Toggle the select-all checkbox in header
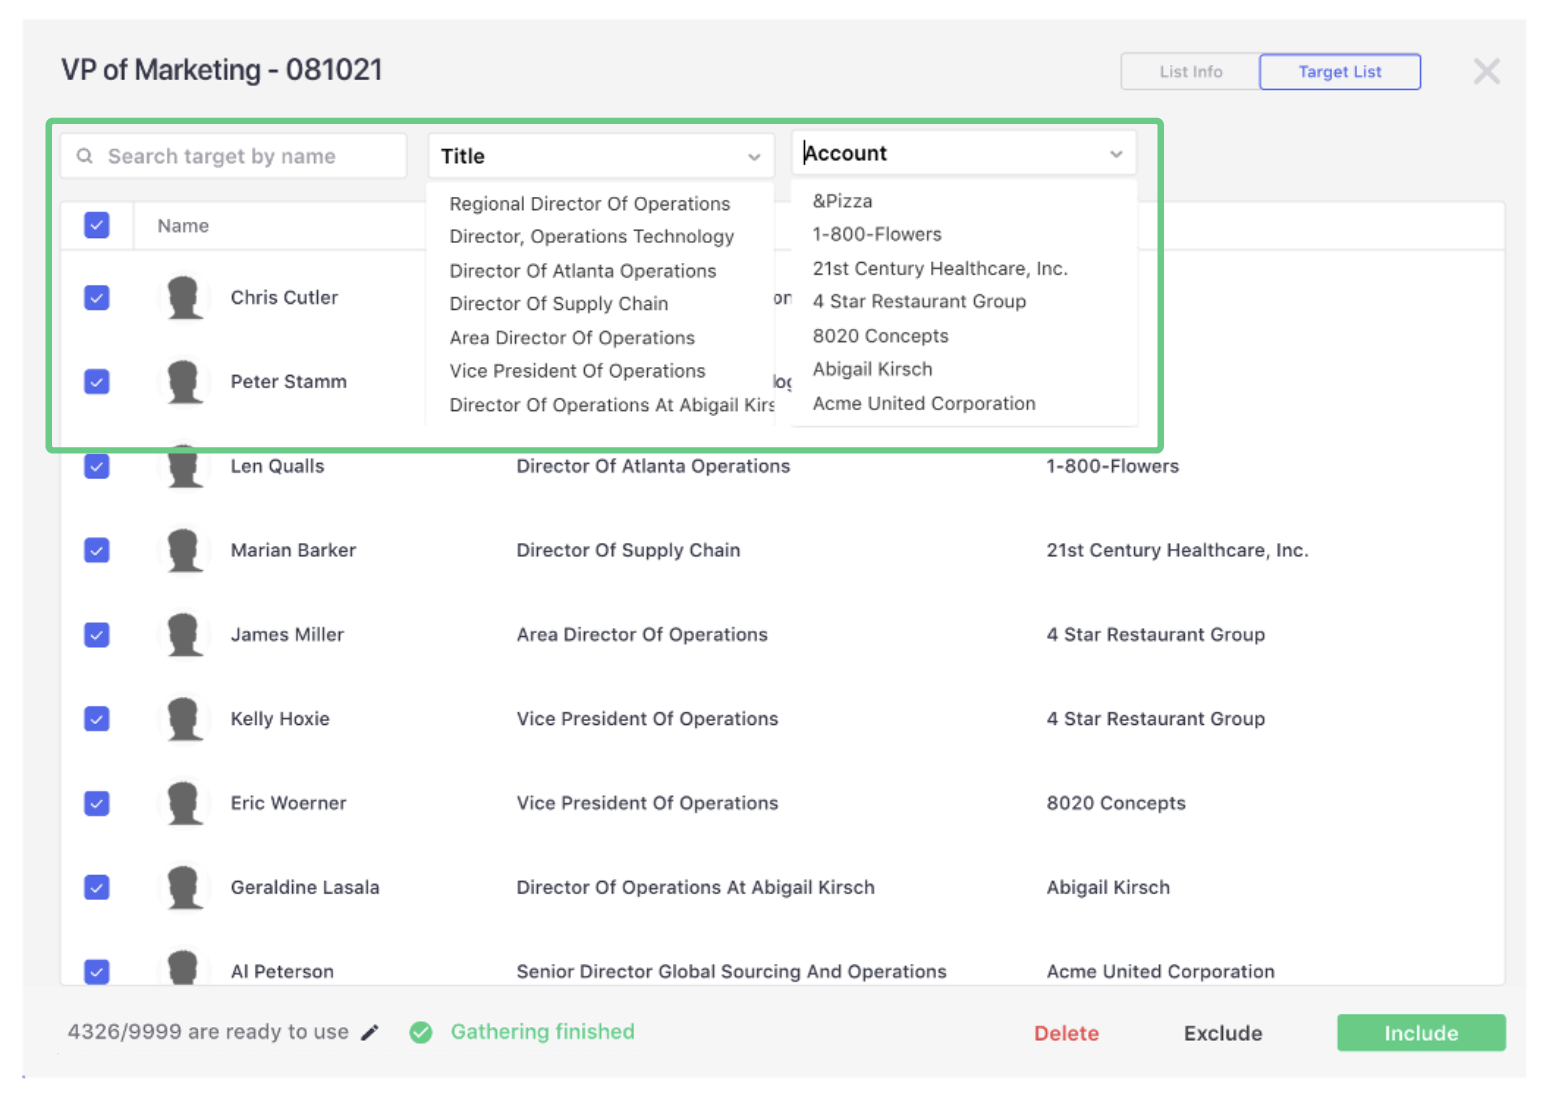This screenshot has height=1104, width=1542. pos(97,225)
